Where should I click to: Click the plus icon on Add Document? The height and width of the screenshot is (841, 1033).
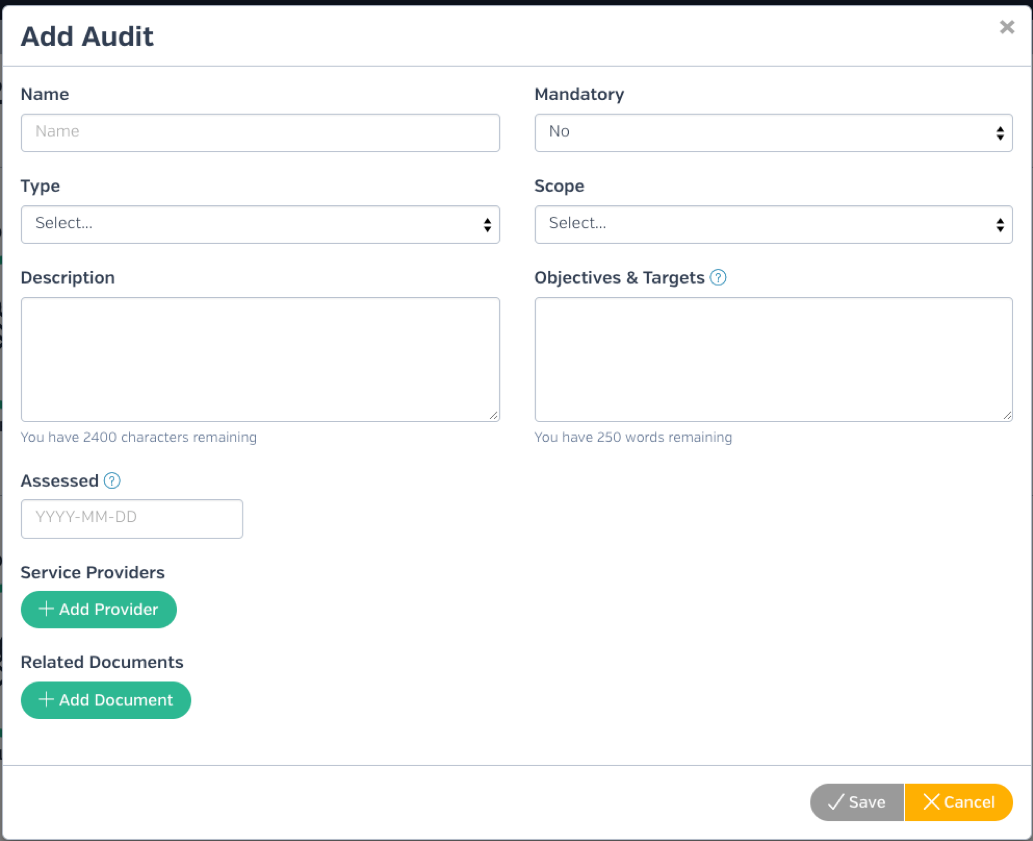(45, 700)
